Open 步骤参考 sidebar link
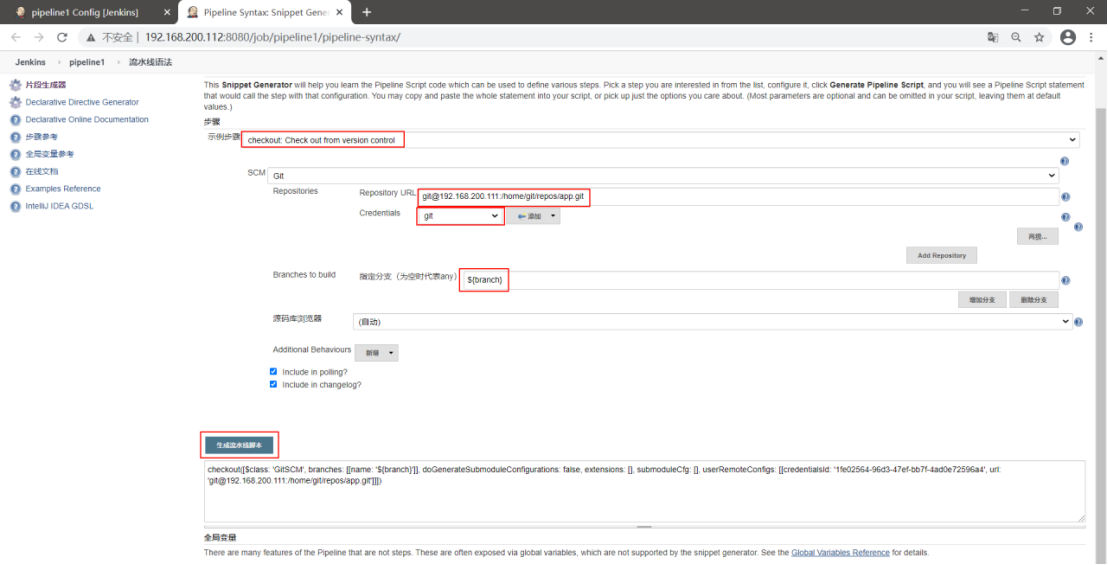Image resolution: width=1108 pixels, height=565 pixels. [42, 137]
